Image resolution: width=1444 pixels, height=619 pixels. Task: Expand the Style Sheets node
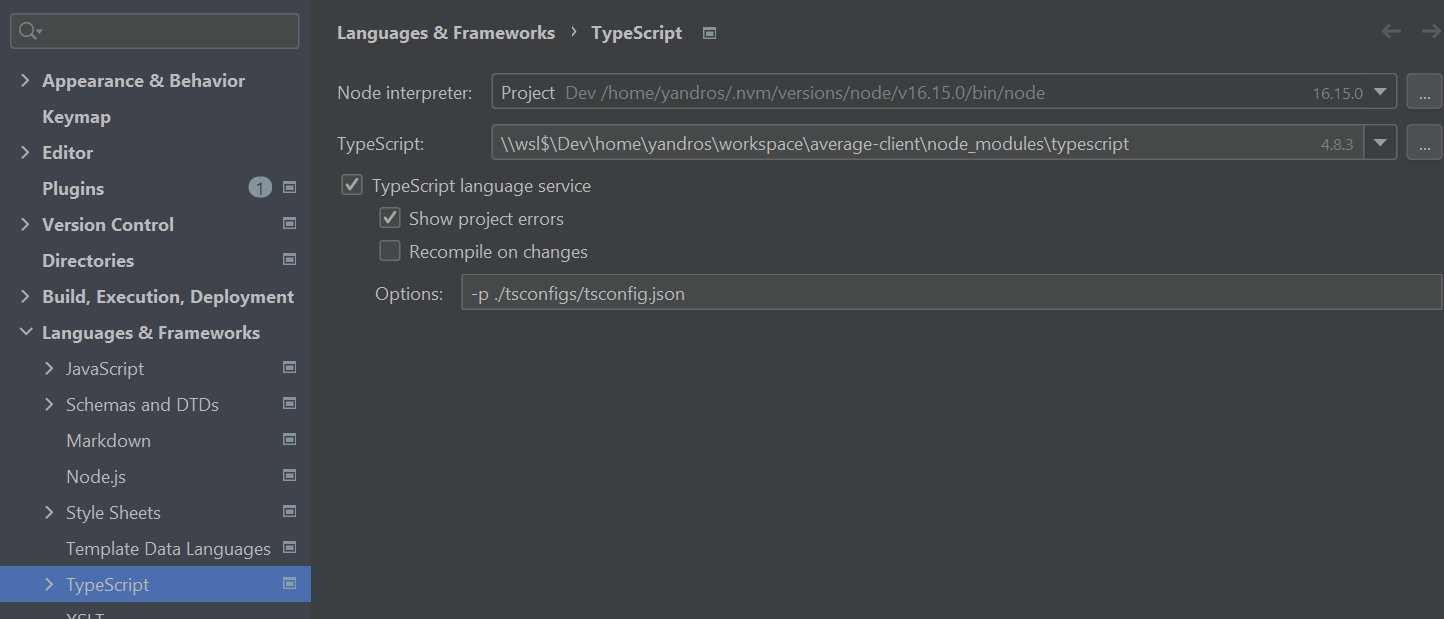point(50,513)
